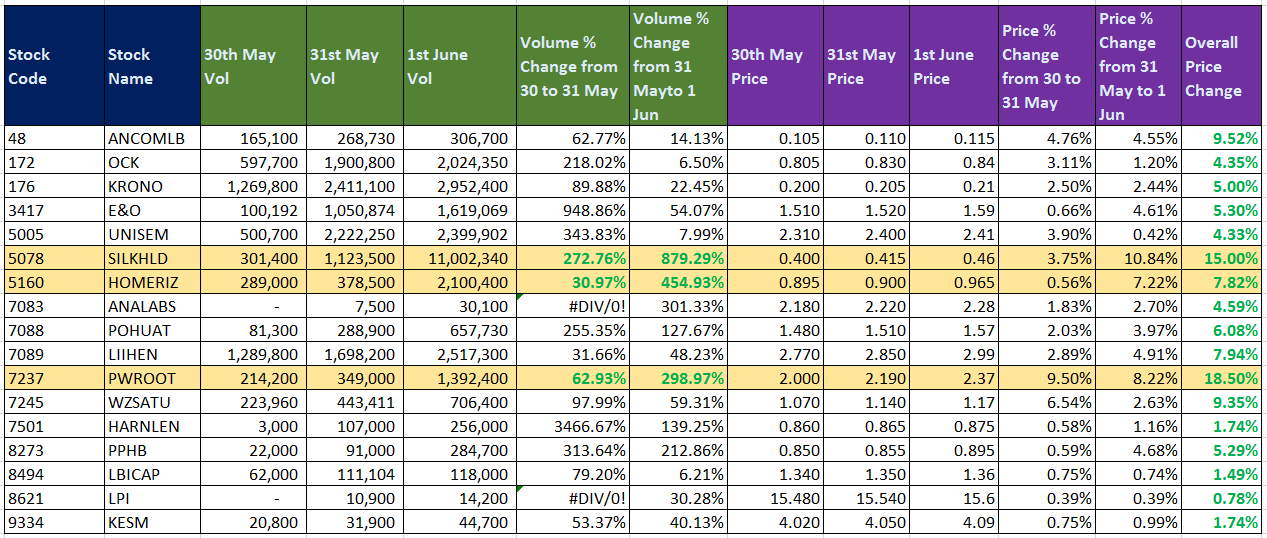
Task: Select the Stock Code header cell
Action: 53,67
